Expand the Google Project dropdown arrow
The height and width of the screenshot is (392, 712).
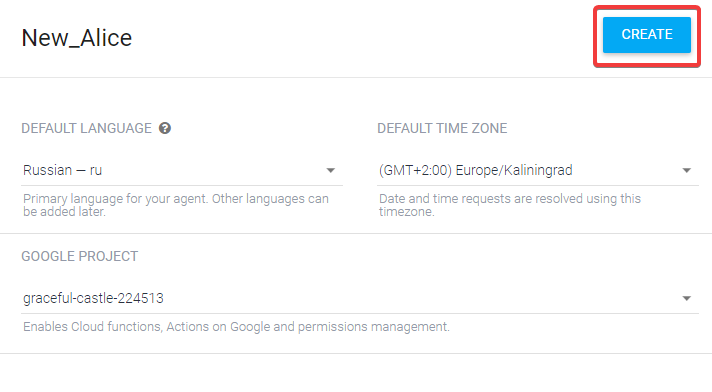point(687,298)
